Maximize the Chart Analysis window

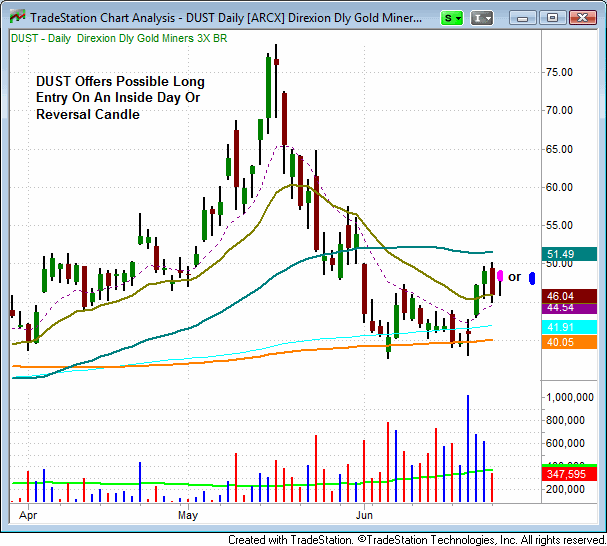coord(551,17)
